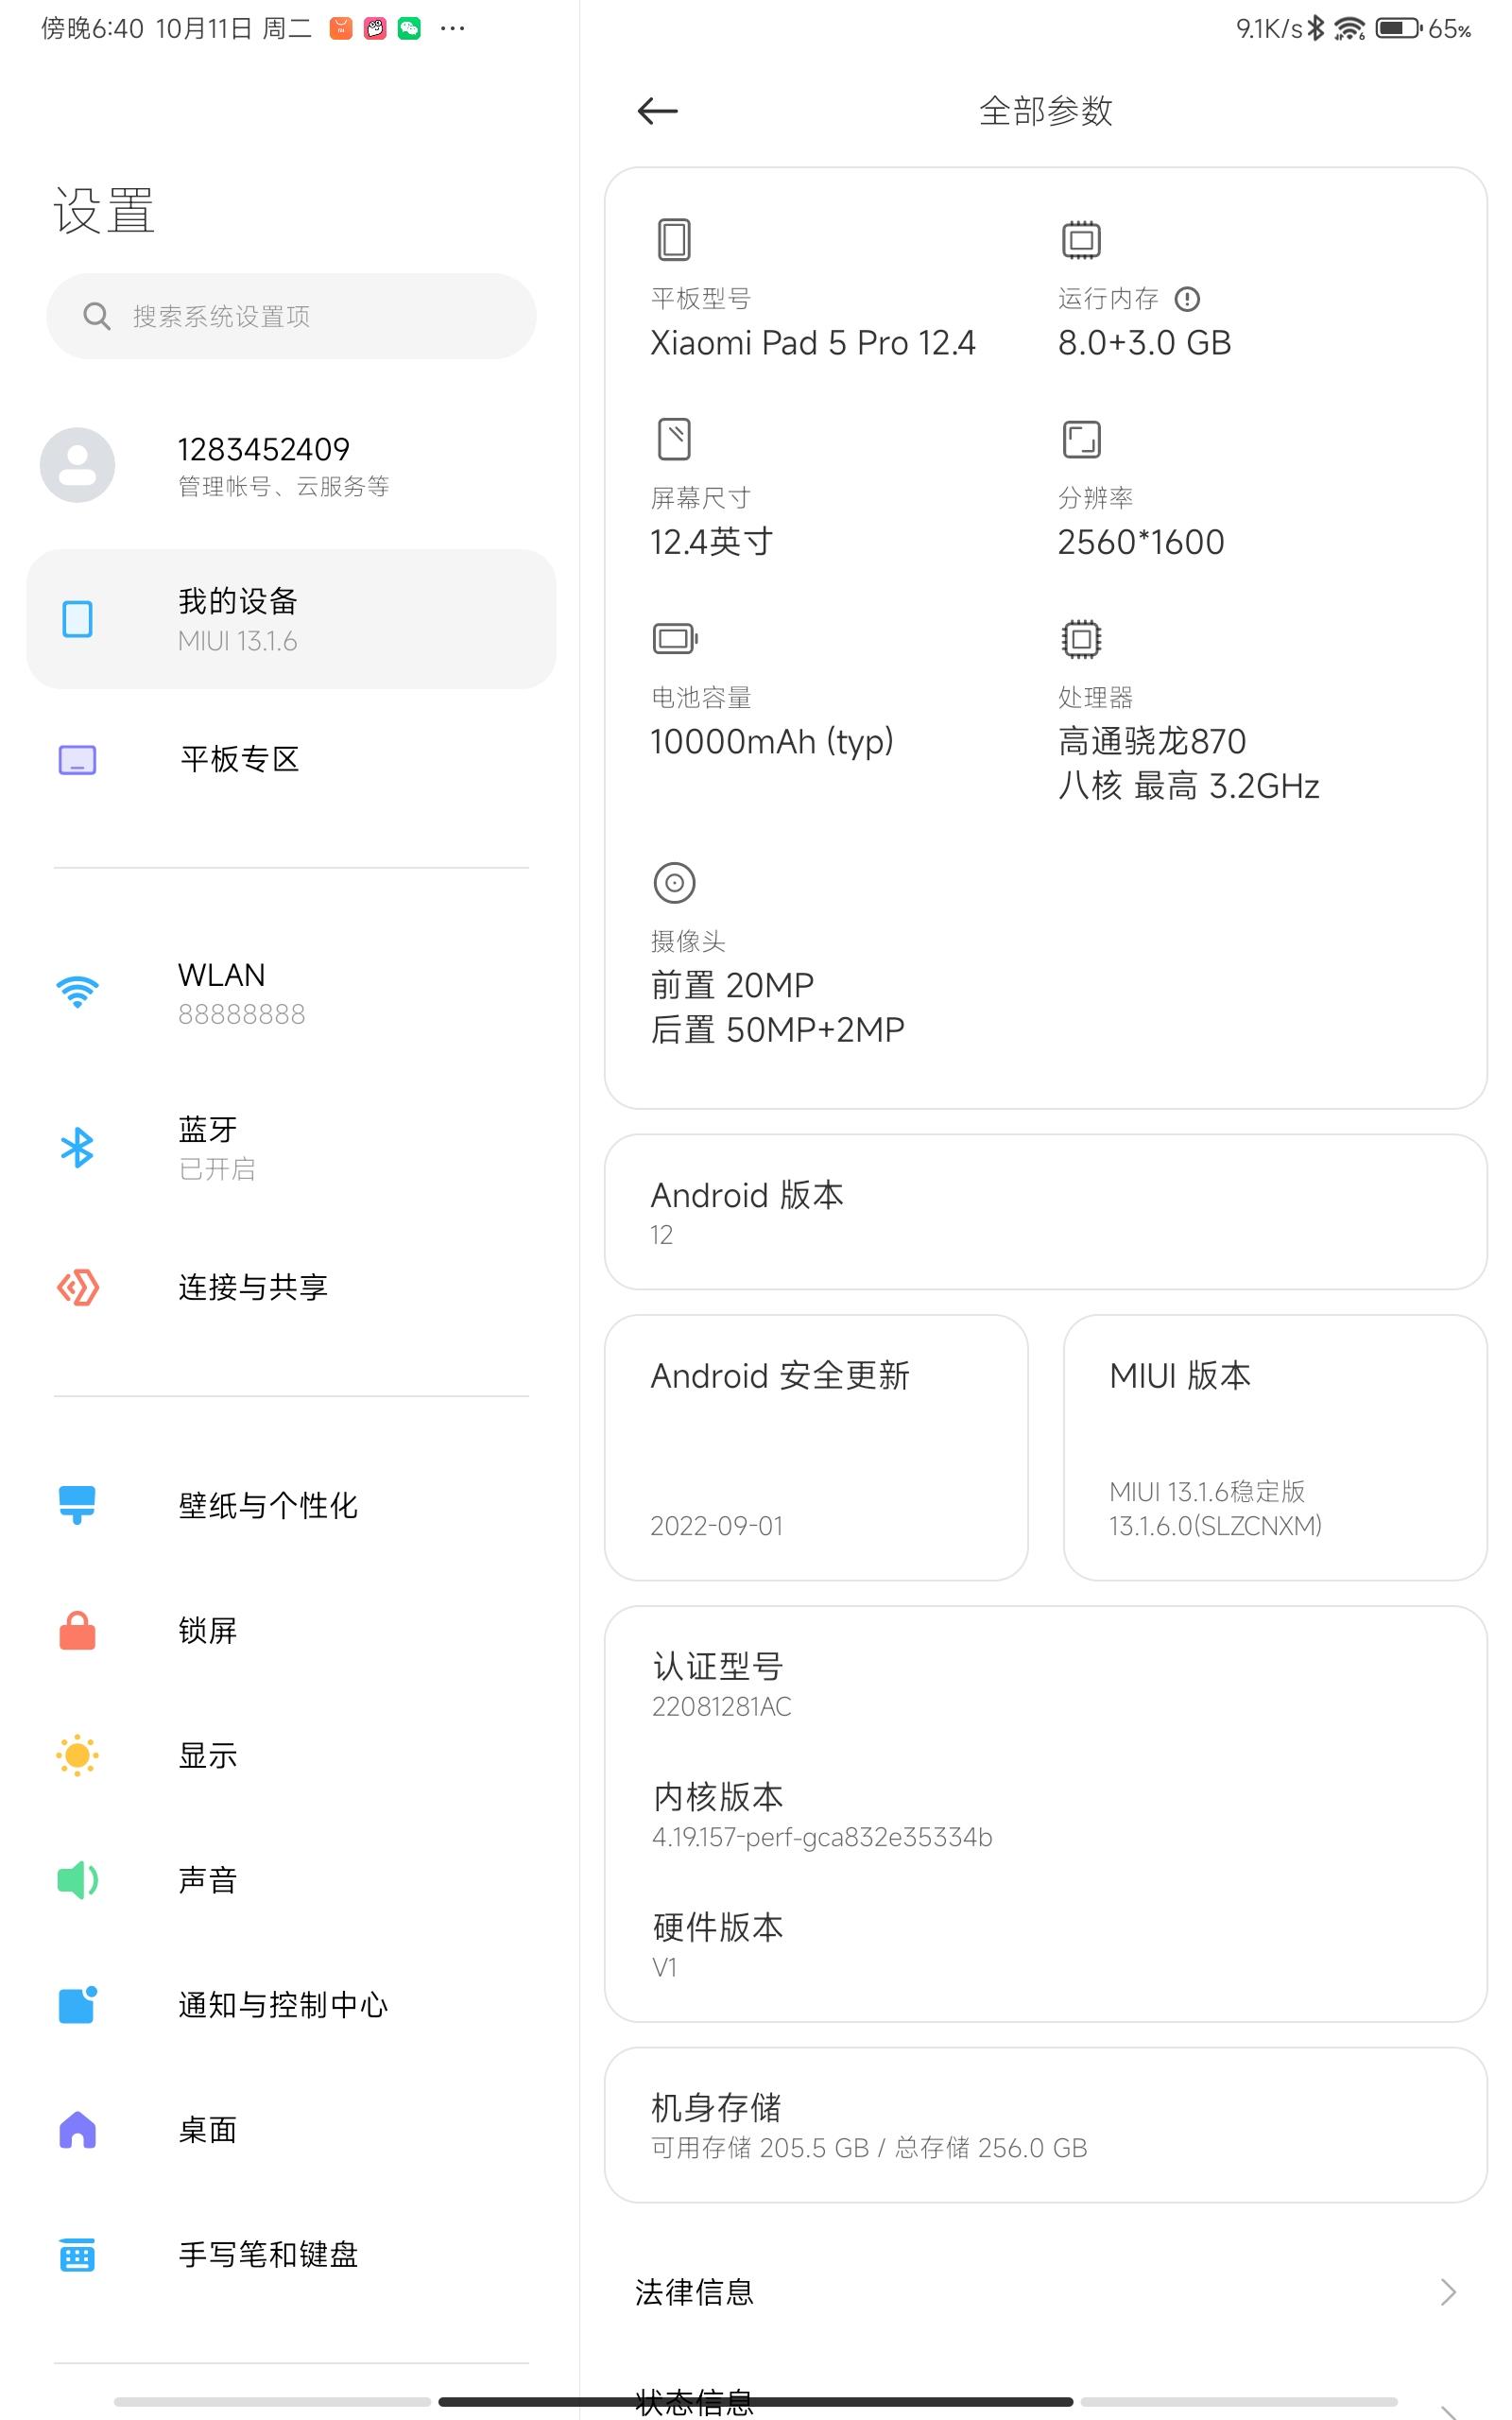Tap the 桌面 home icon

[77, 2130]
